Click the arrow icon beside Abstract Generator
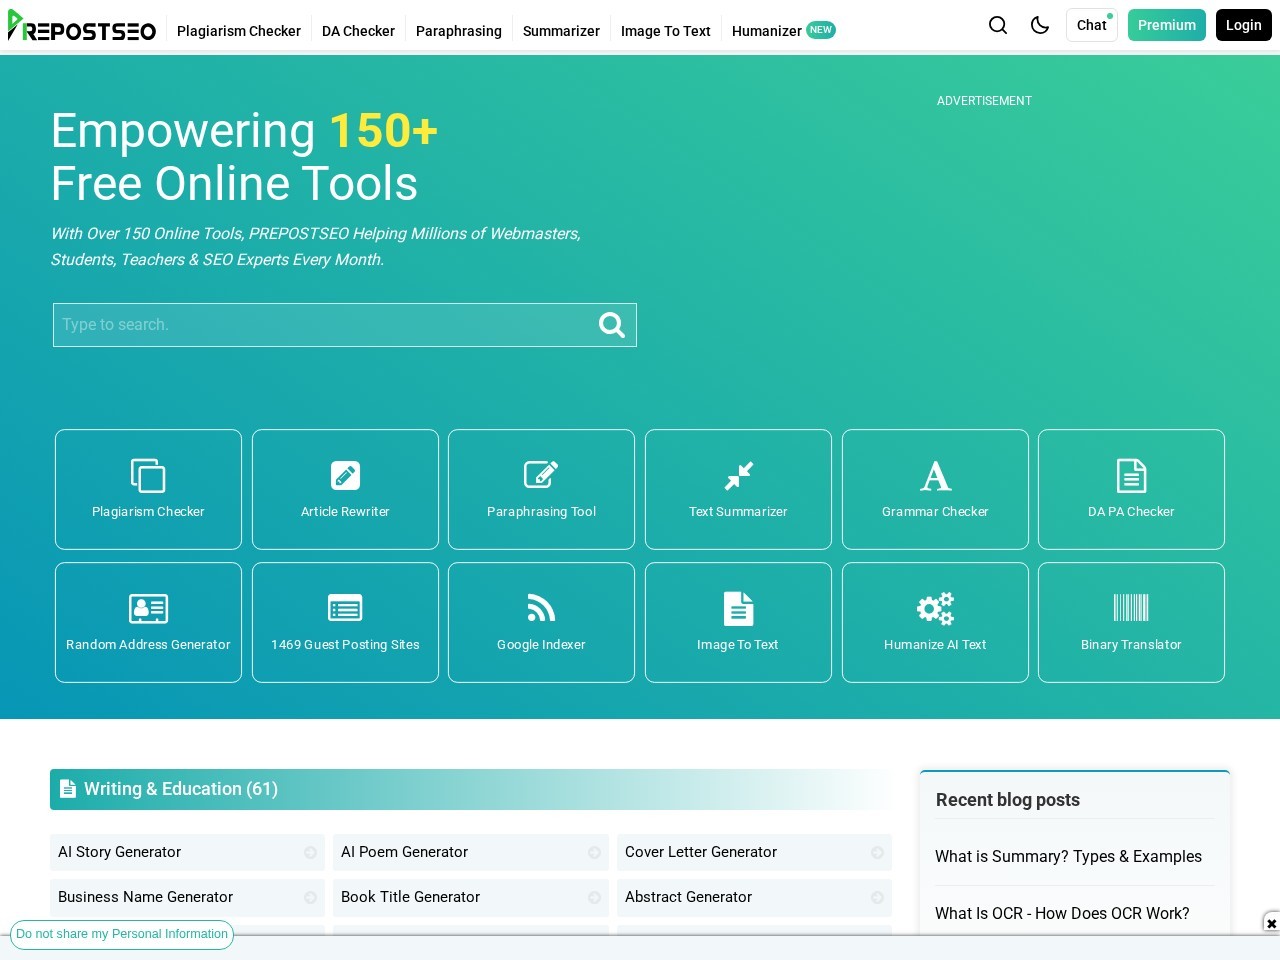 point(877,898)
